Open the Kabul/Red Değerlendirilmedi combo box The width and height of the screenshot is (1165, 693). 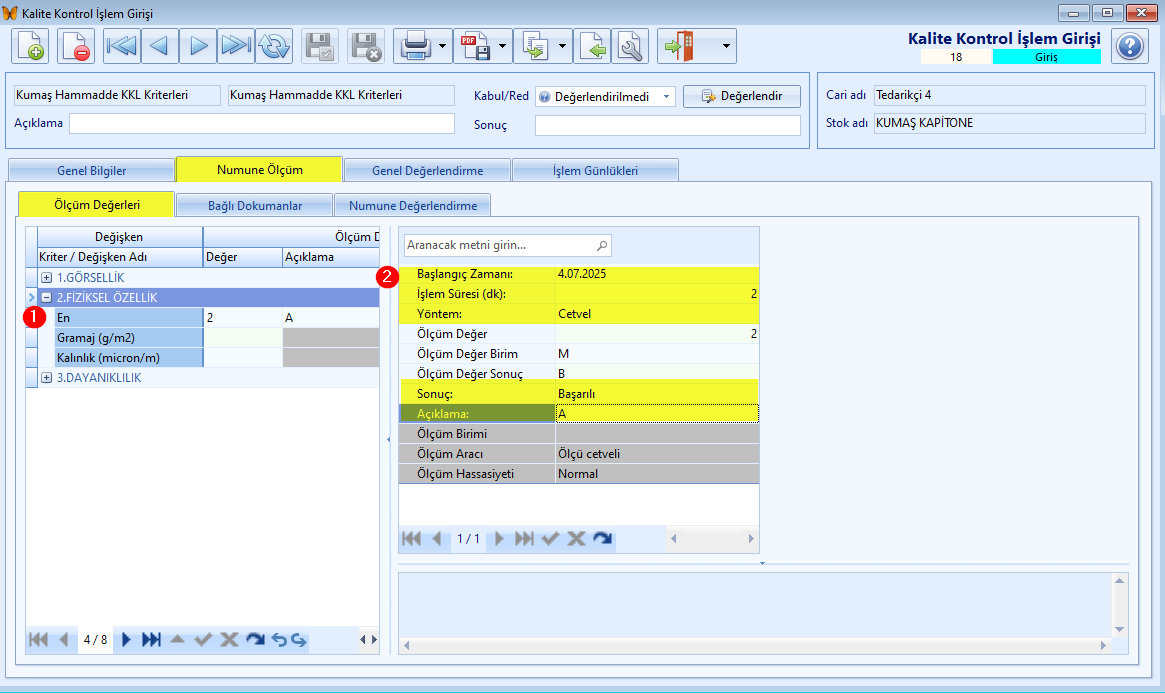(605, 97)
